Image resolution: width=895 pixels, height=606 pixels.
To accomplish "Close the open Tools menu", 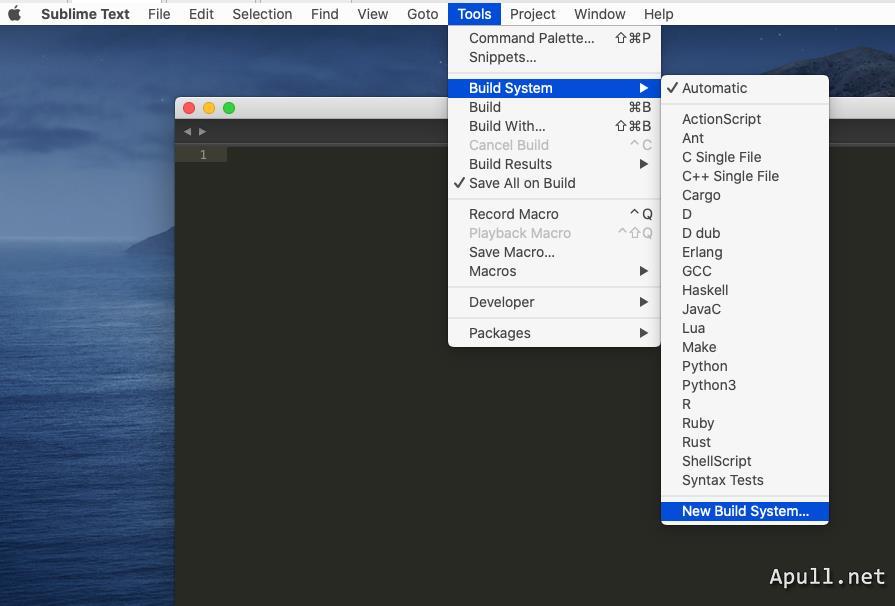I will point(474,14).
